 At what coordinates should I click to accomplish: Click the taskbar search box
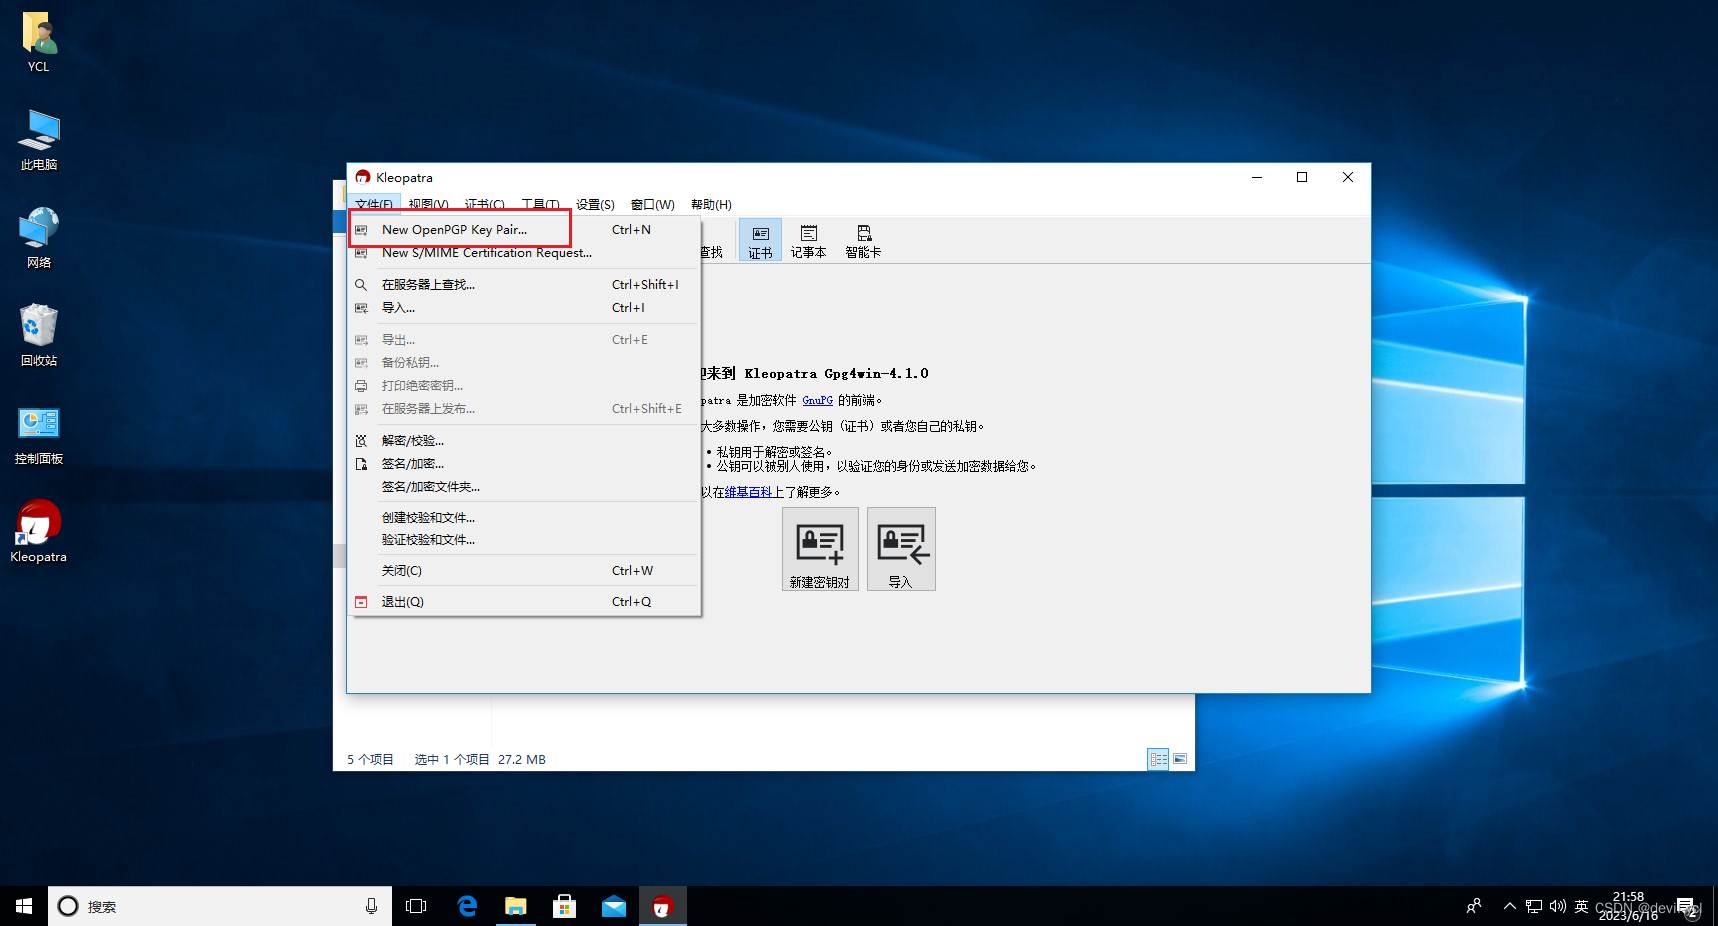coord(220,906)
